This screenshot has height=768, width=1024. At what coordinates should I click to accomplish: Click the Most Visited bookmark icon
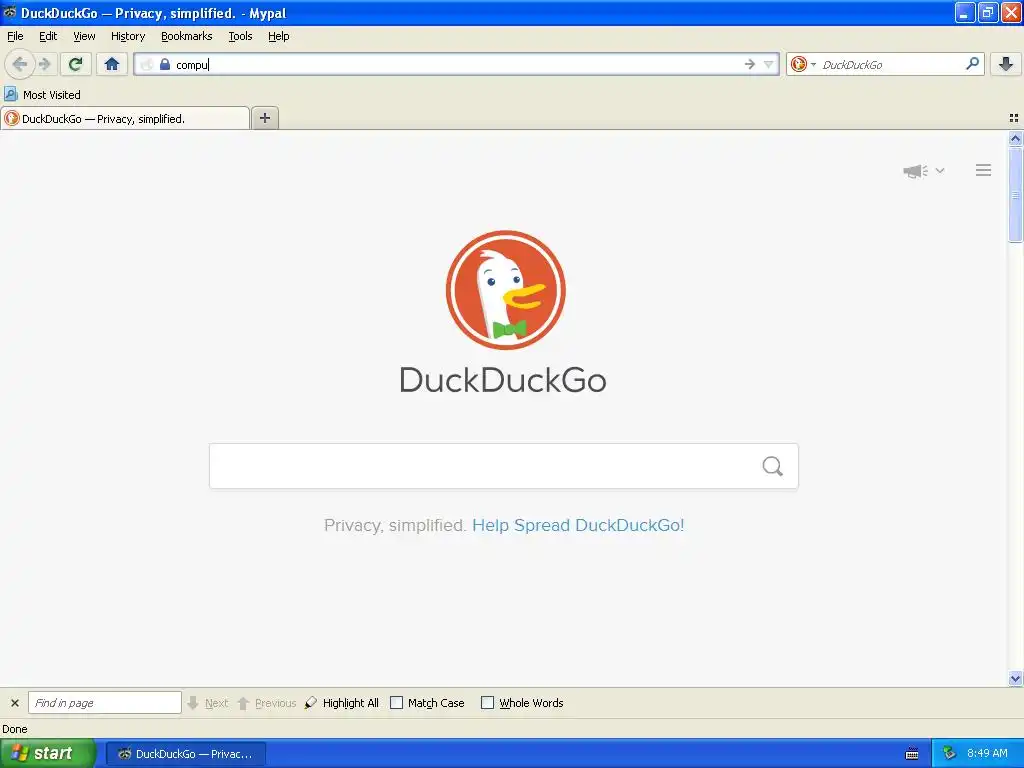tap(10, 95)
